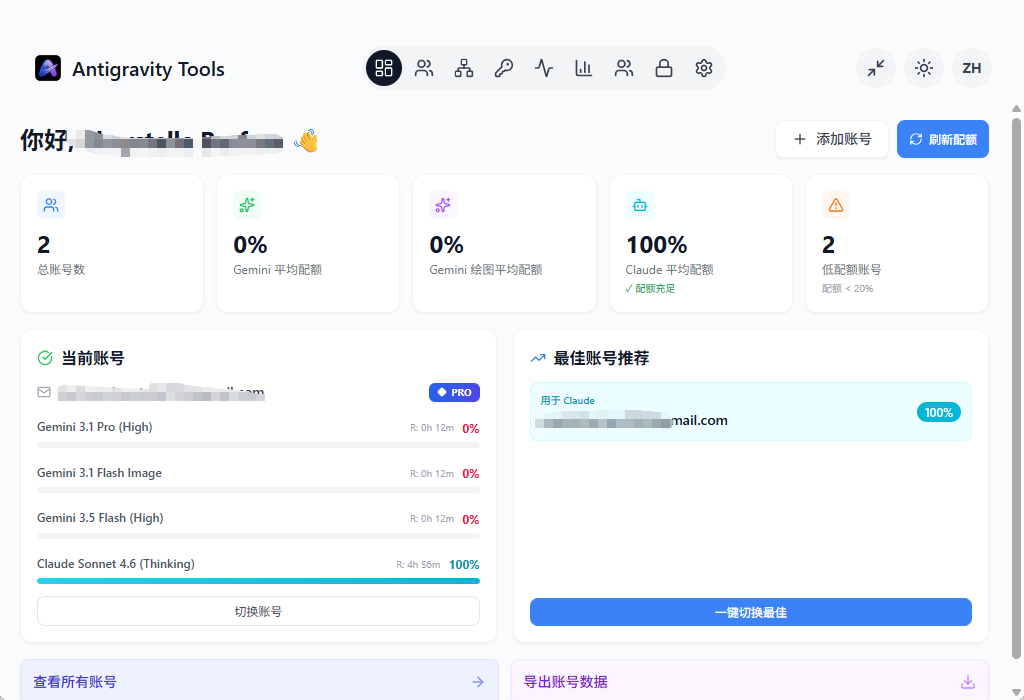Click the arrow icon beside 查看所有账号
This screenshot has height=700, width=1024.
478,682
